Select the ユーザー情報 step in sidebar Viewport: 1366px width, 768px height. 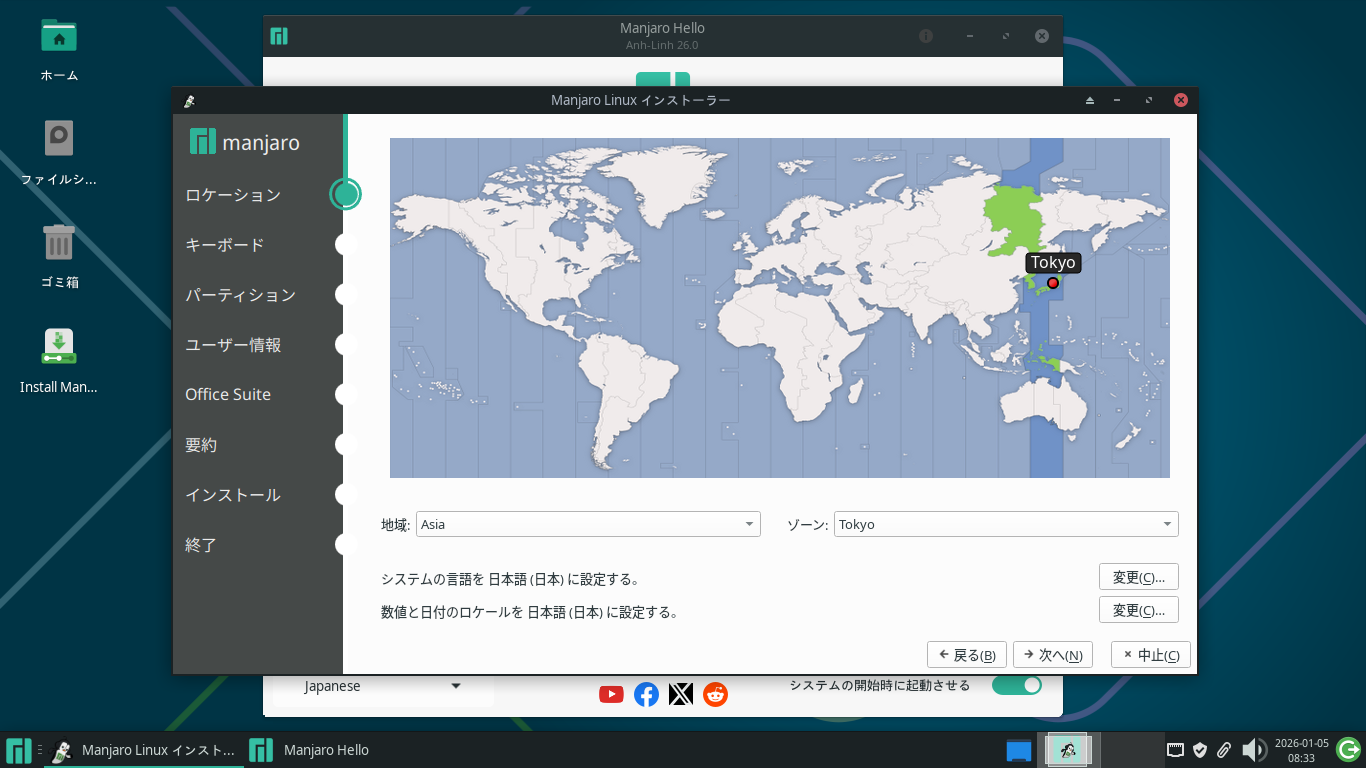coord(233,345)
